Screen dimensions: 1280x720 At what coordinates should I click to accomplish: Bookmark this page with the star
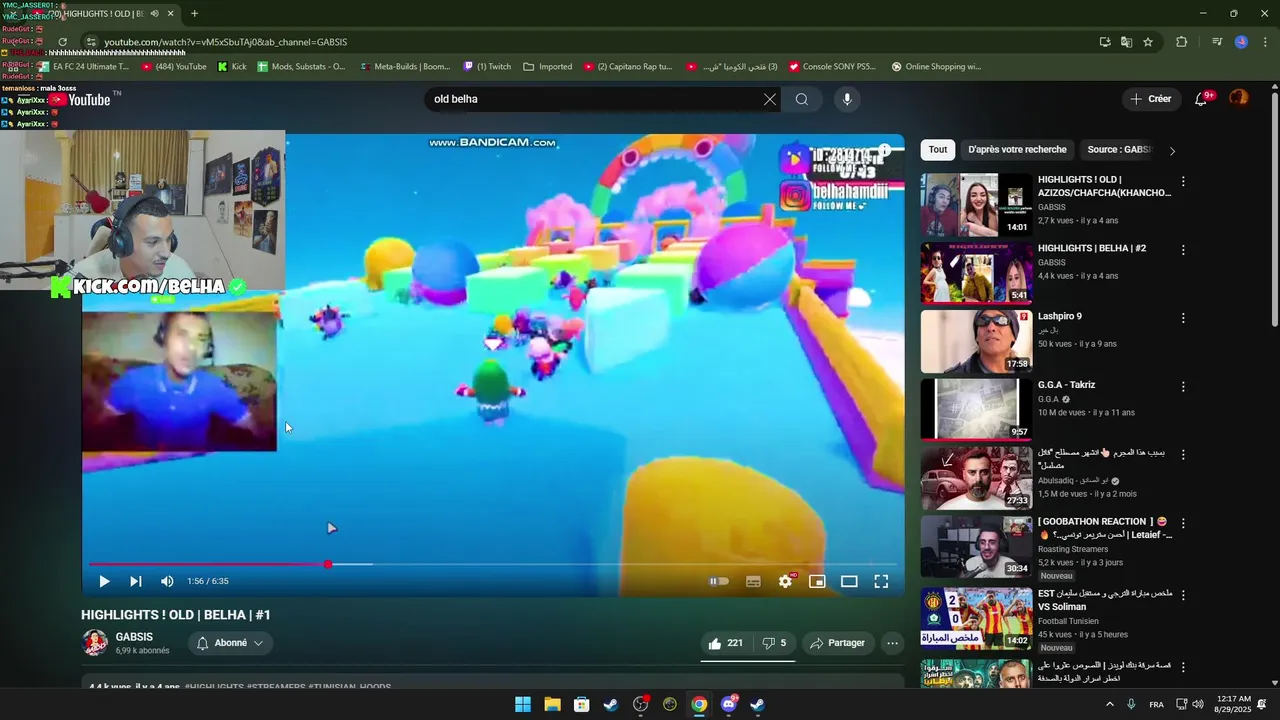(x=1148, y=42)
